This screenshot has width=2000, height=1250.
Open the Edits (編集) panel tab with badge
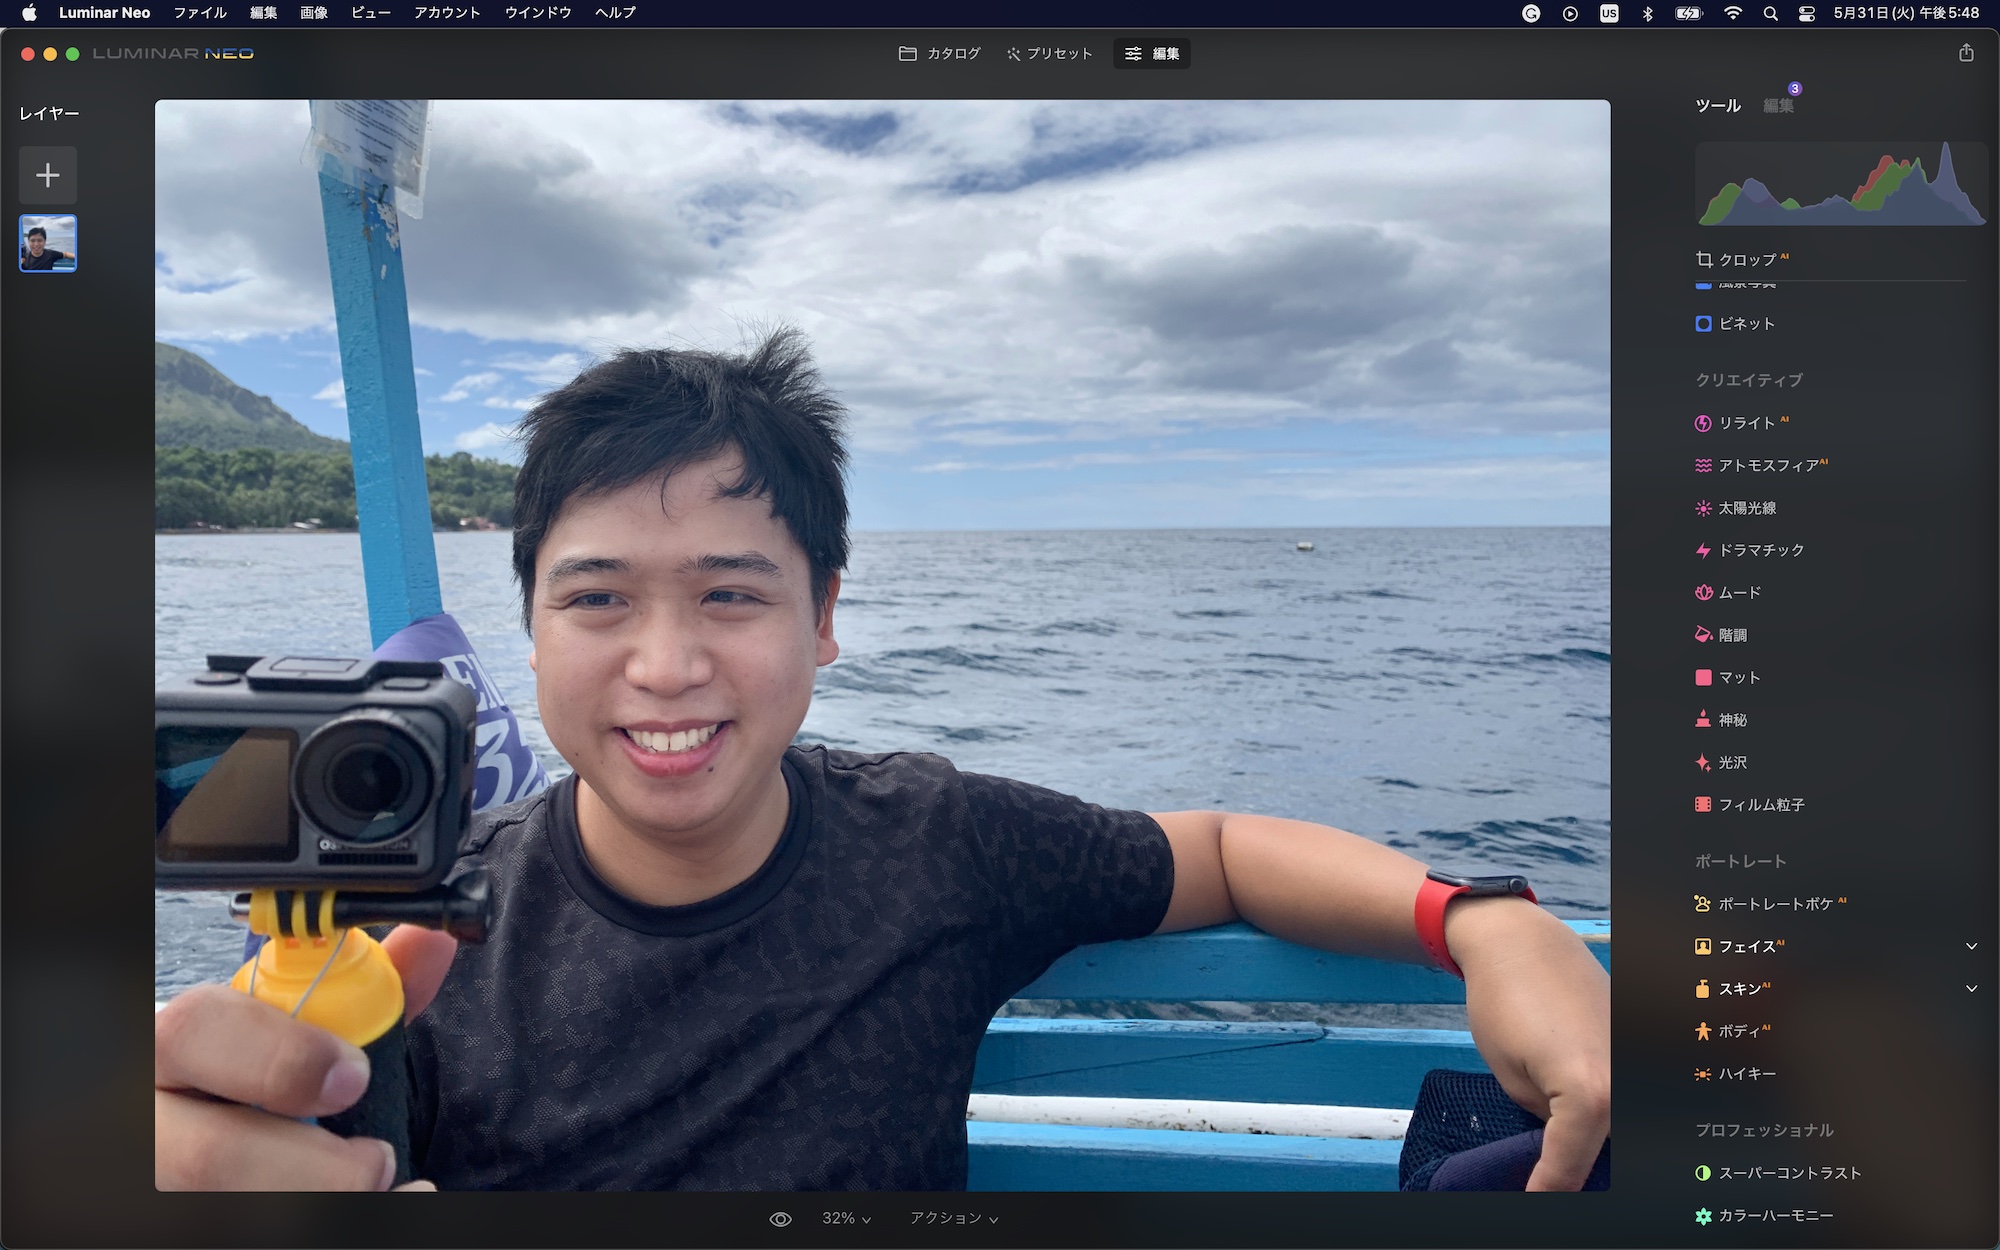pyautogui.click(x=1779, y=105)
